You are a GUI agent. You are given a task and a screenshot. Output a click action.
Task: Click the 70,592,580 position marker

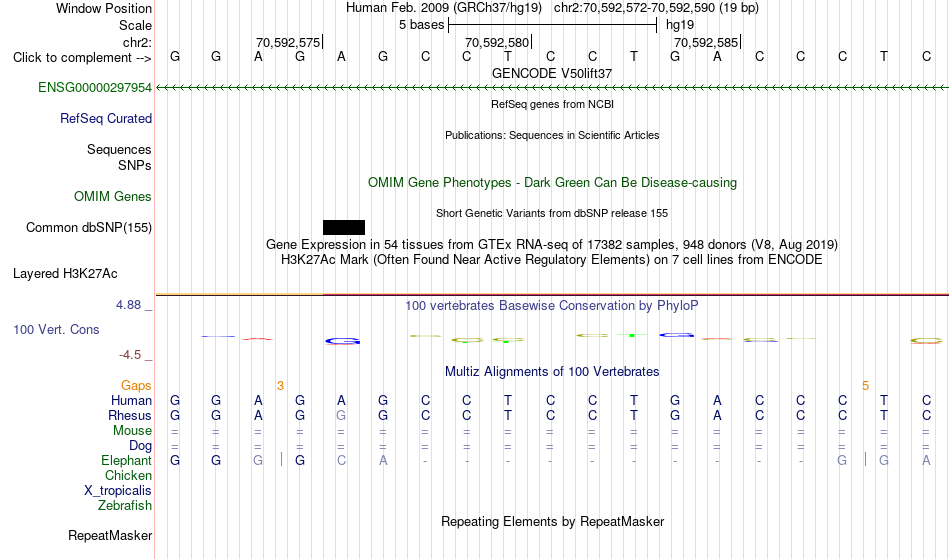pyautogui.click(x=498, y=42)
